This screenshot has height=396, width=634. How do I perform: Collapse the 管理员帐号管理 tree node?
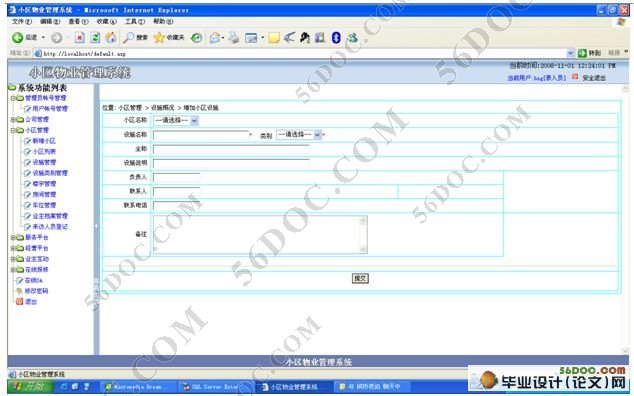click(13, 98)
